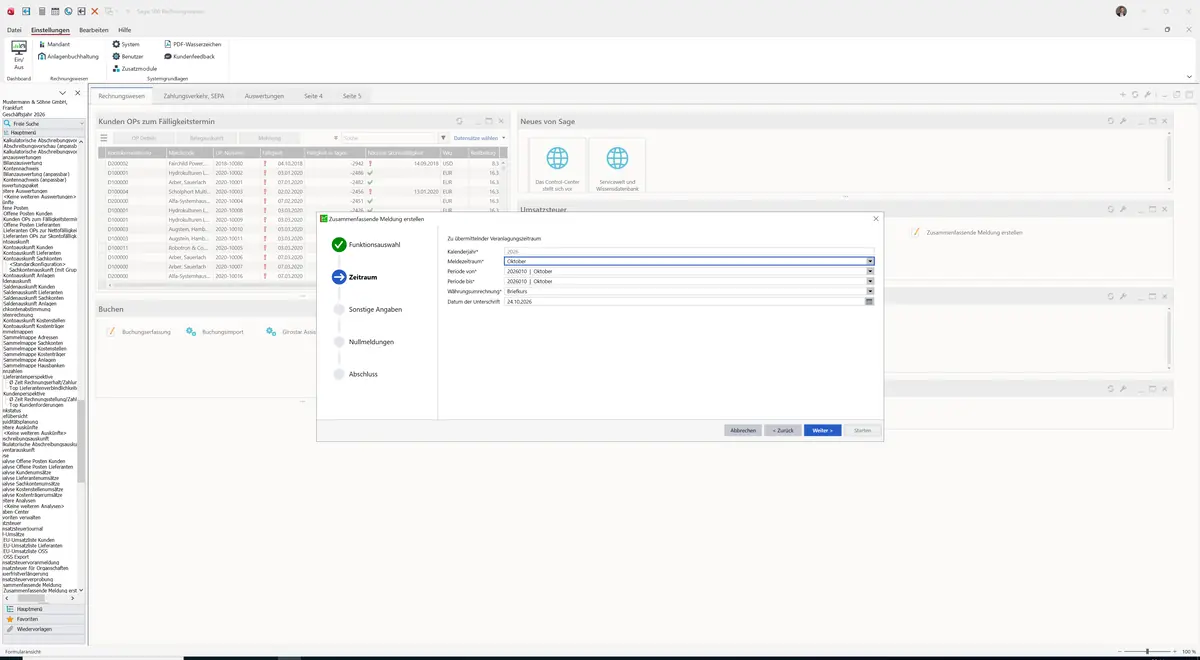Open the Periode bis dropdown
1200x660 pixels.
[870, 281]
